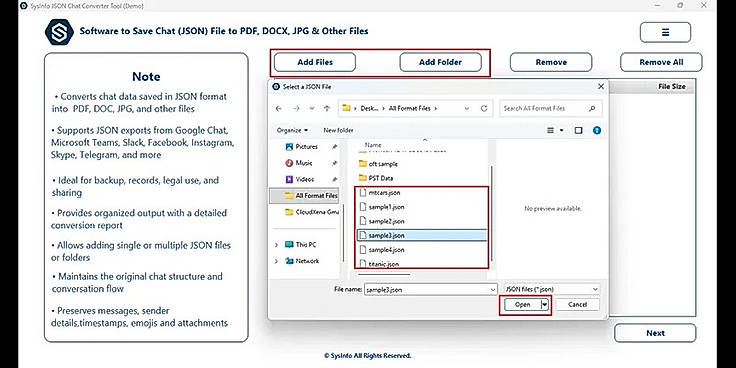Click the Remove button

coord(551,62)
